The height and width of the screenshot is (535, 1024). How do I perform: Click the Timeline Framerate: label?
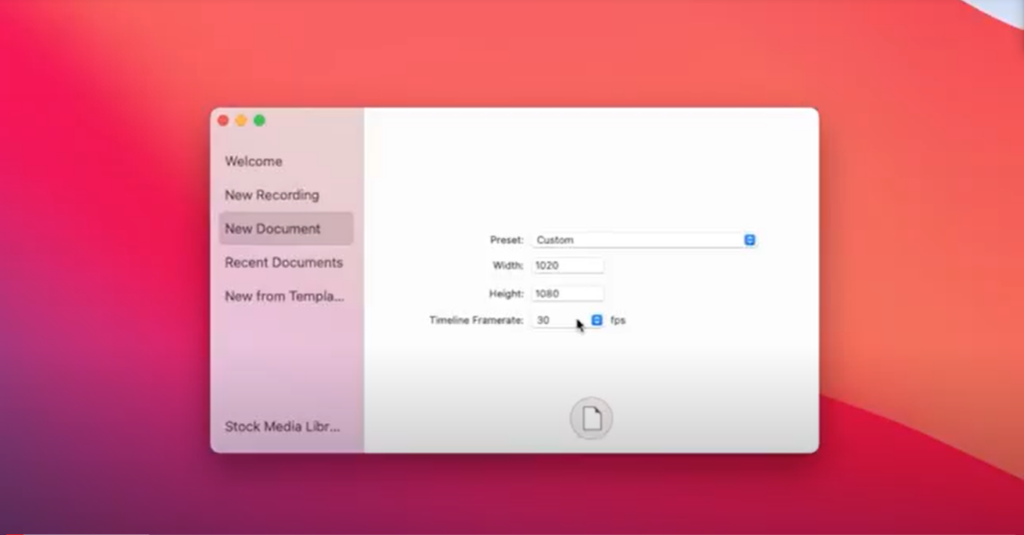tap(476, 320)
